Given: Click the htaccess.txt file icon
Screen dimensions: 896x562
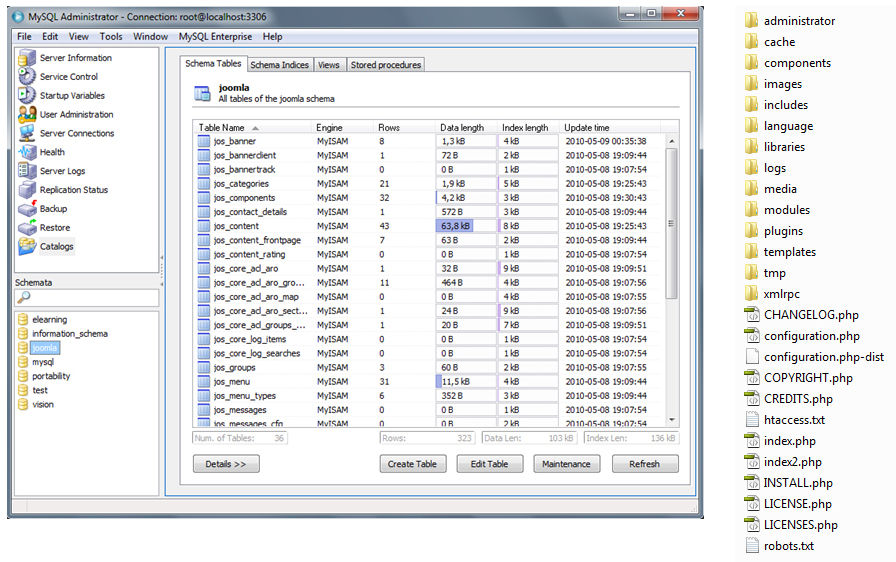Looking at the screenshot, I should (752, 420).
